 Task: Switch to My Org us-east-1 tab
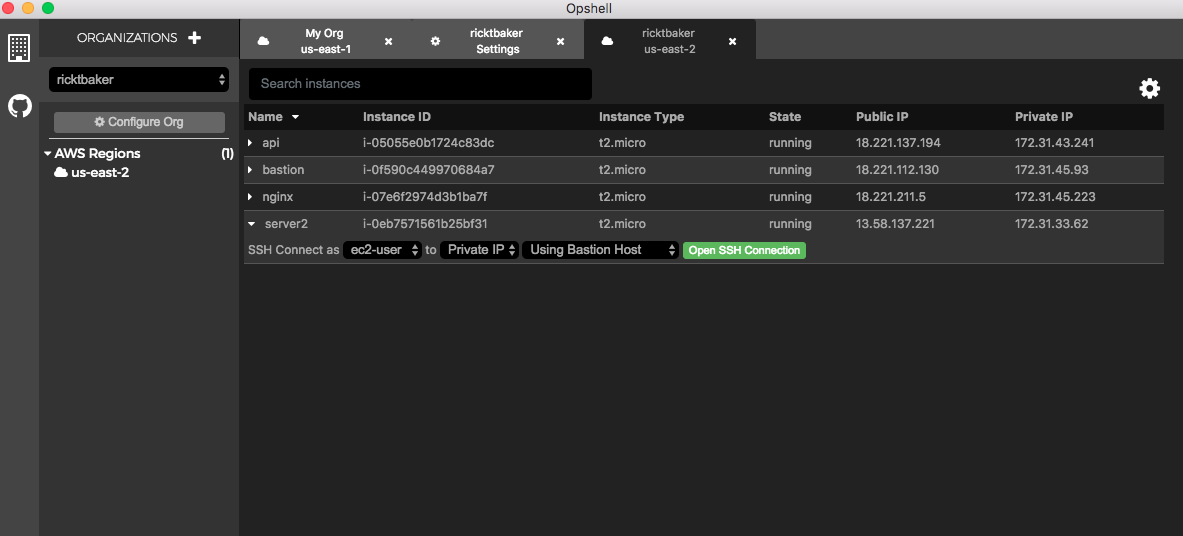[x=324, y=41]
